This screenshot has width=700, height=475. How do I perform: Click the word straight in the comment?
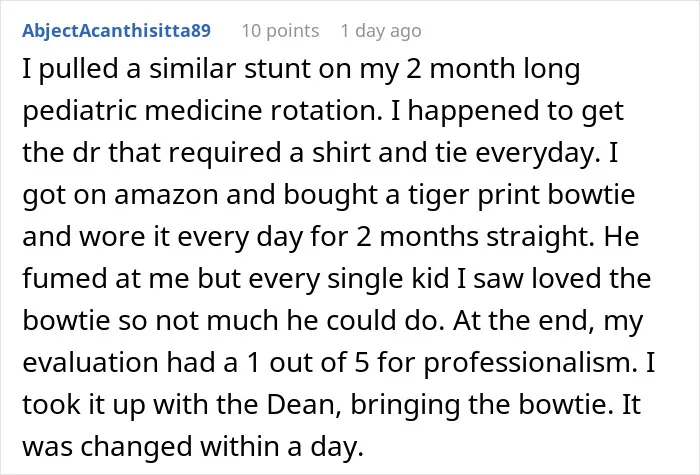pos(540,237)
